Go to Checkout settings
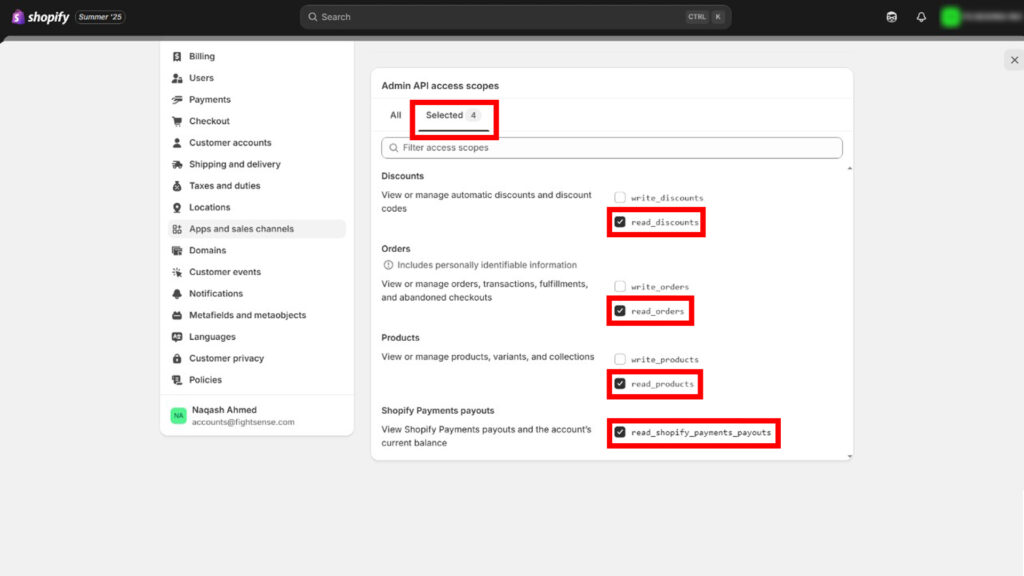This screenshot has height=576, width=1024. coord(209,121)
